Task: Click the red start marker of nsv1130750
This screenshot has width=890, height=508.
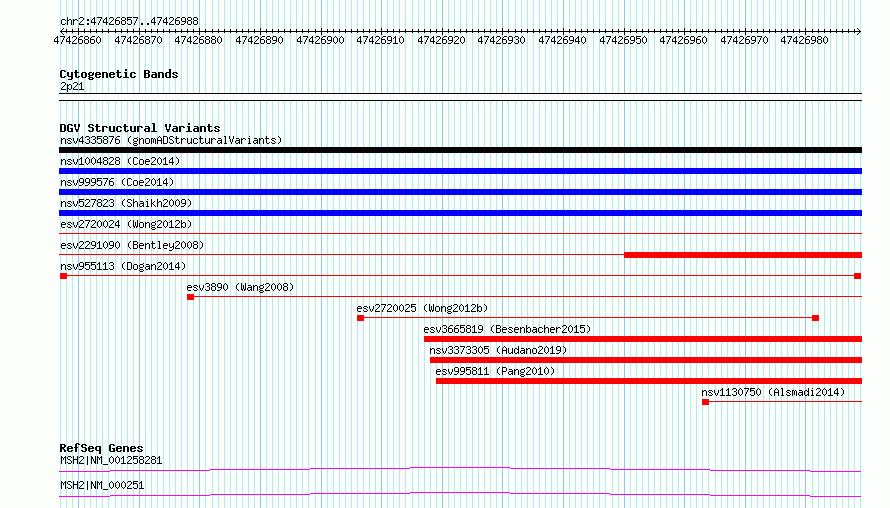Action: [706, 402]
